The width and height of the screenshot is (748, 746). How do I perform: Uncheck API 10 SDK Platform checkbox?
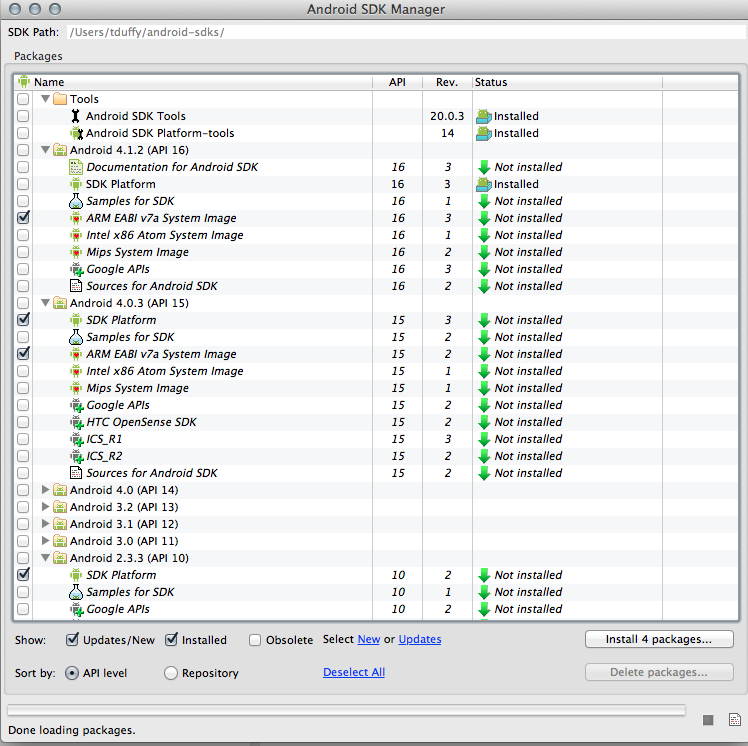23,575
